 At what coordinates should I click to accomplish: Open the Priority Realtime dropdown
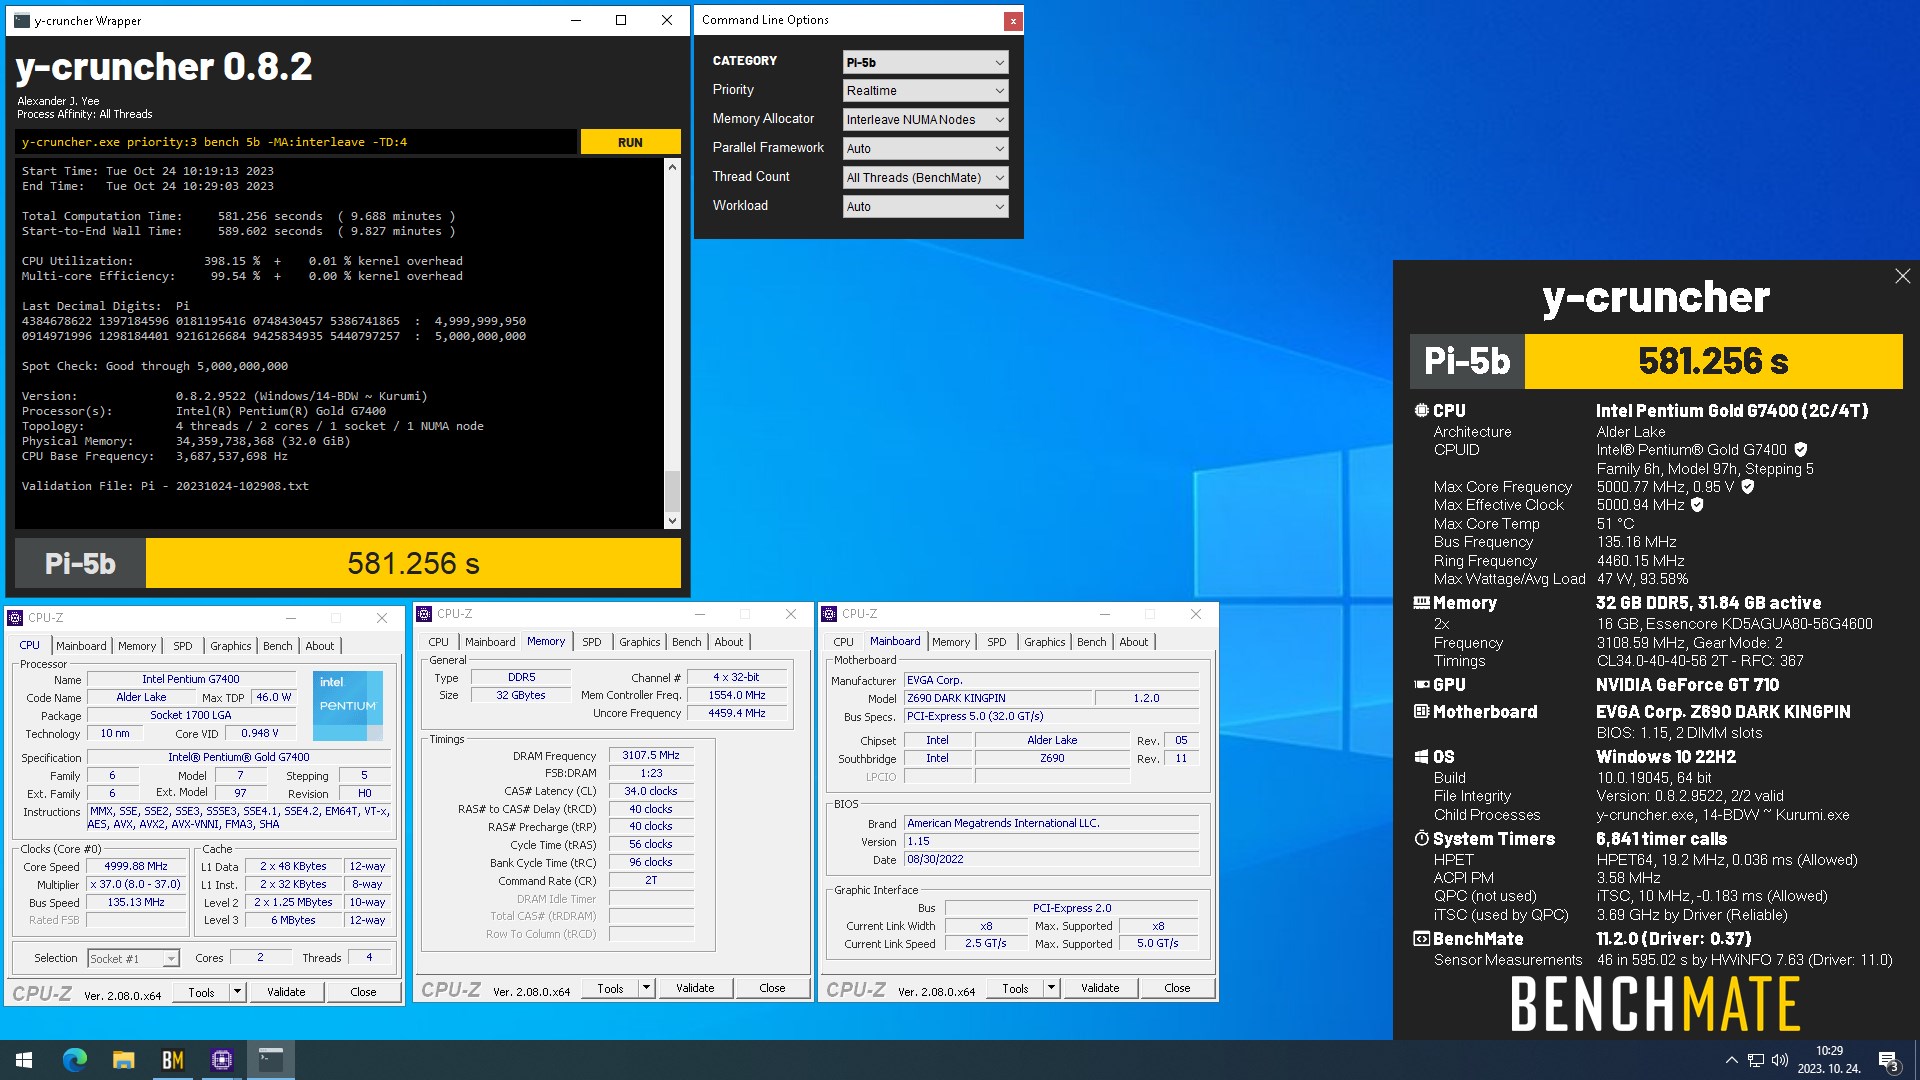[925, 90]
